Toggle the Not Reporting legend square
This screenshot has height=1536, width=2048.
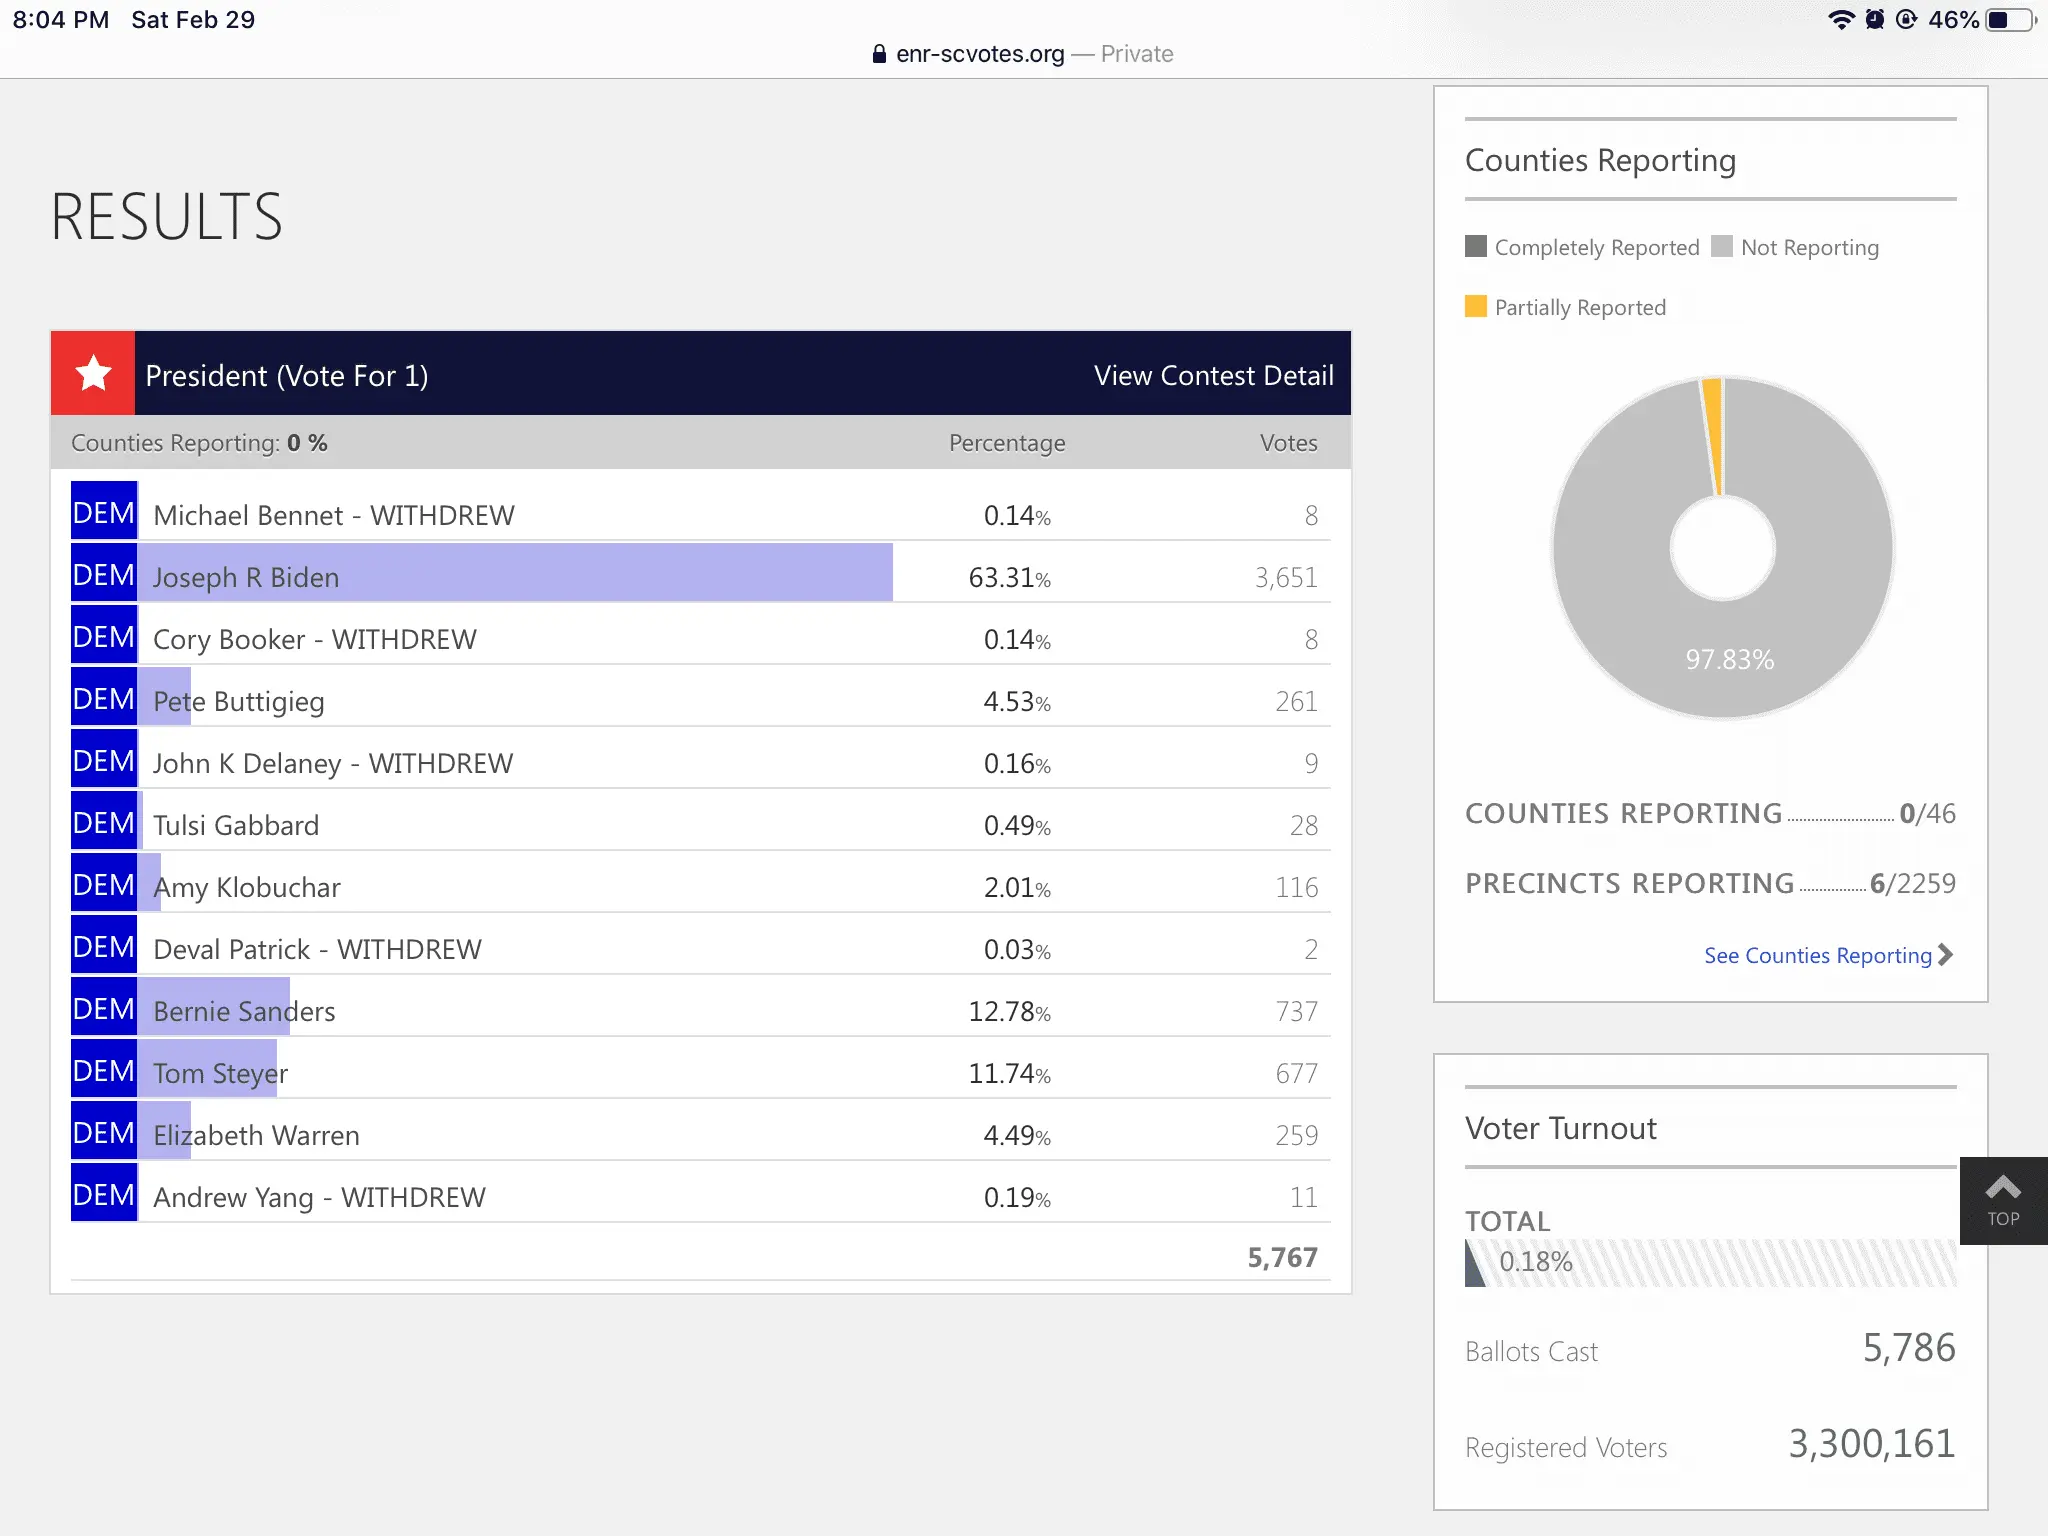(1722, 247)
